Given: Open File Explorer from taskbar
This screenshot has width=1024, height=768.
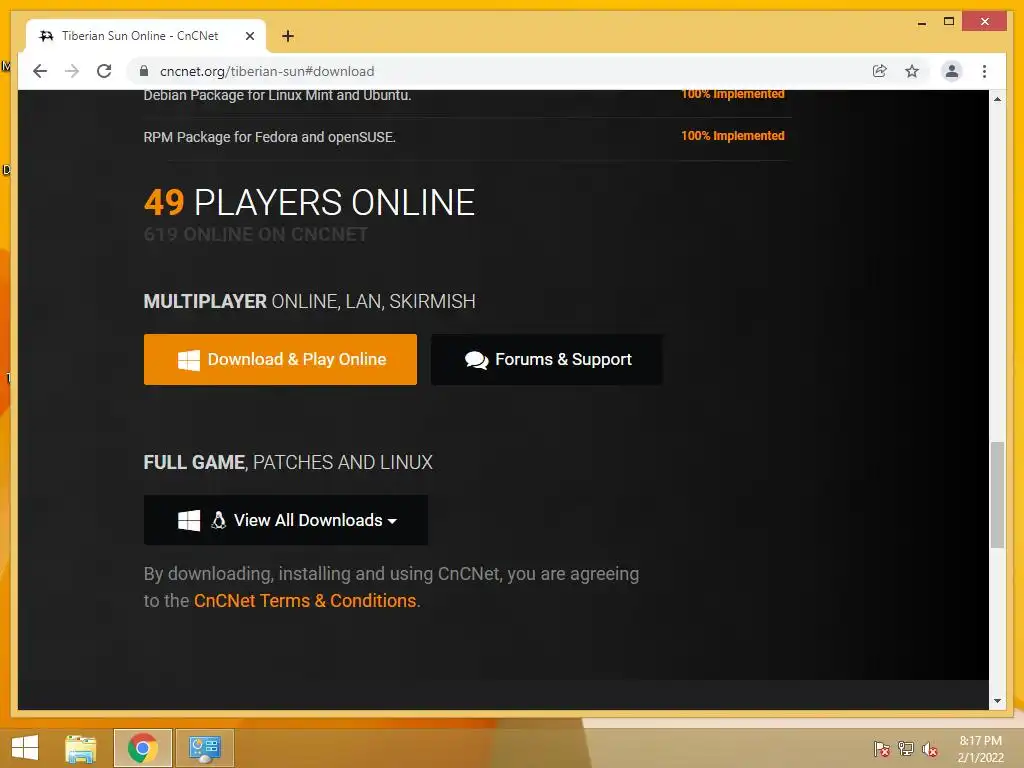Looking at the screenshot, I should [81, 748].
